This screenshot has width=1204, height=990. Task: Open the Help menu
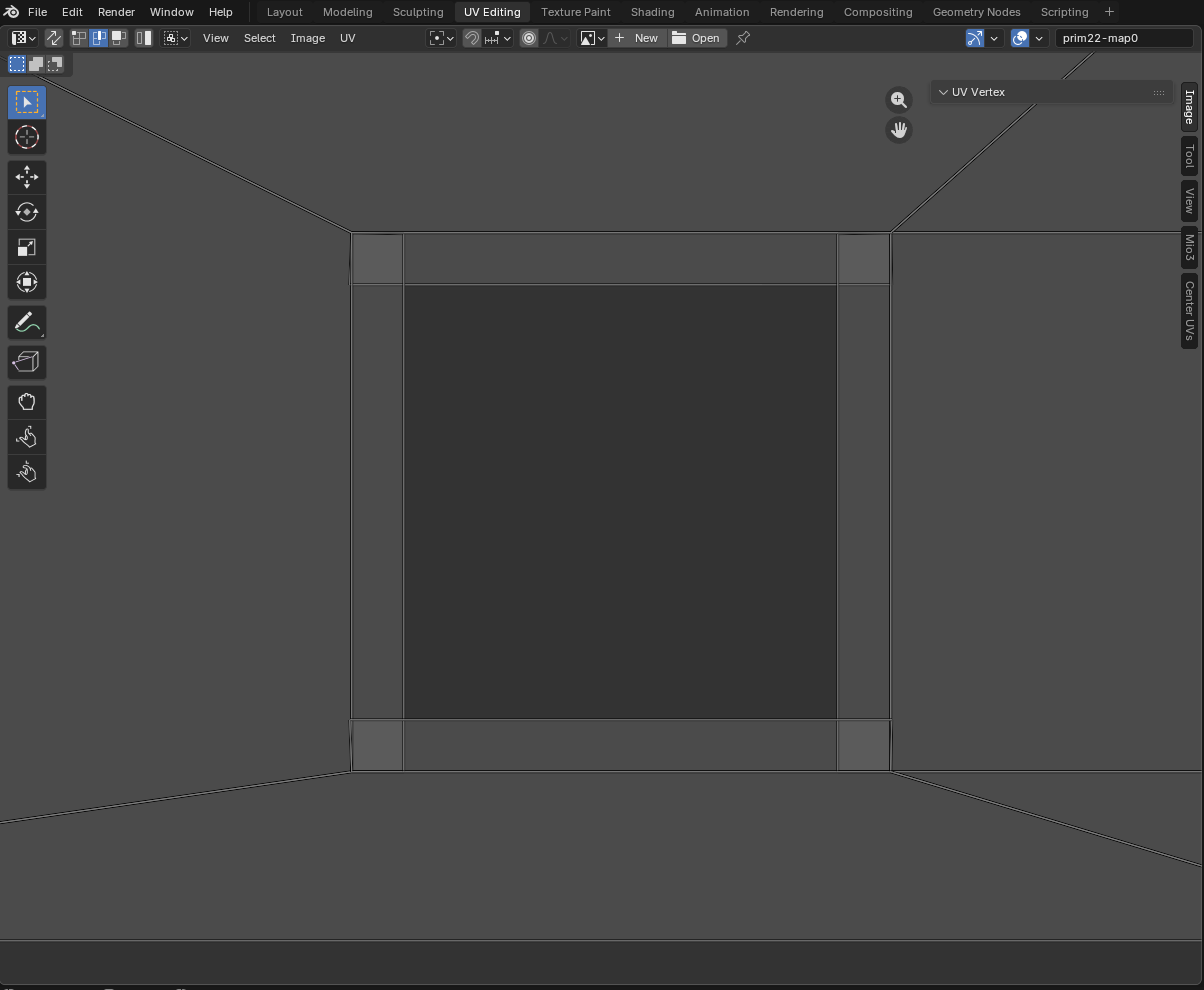point(220,12)
